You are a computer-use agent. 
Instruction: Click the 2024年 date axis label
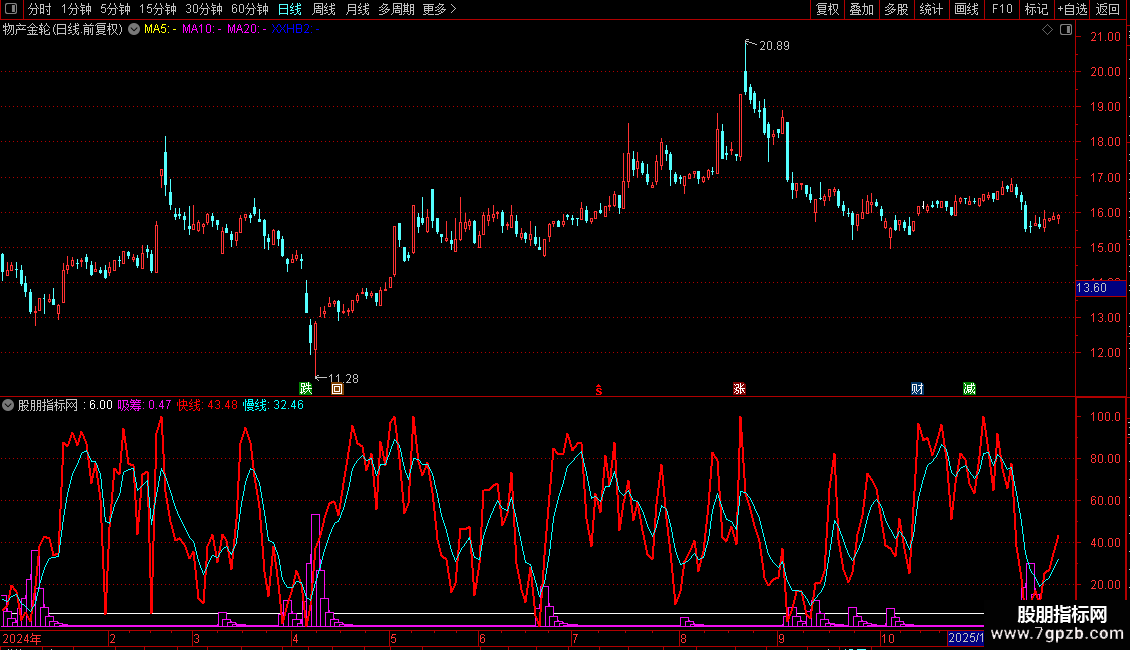[22, 638]
